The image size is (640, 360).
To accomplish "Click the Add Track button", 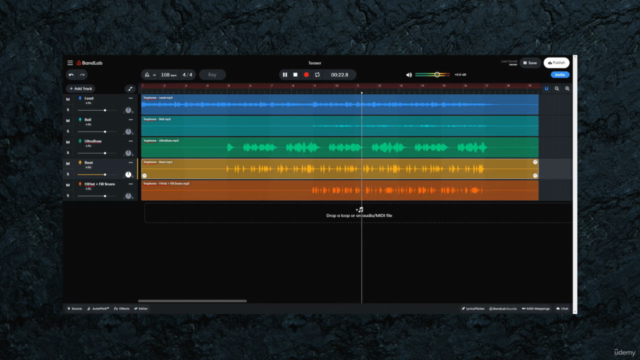I will click(81, 89).
